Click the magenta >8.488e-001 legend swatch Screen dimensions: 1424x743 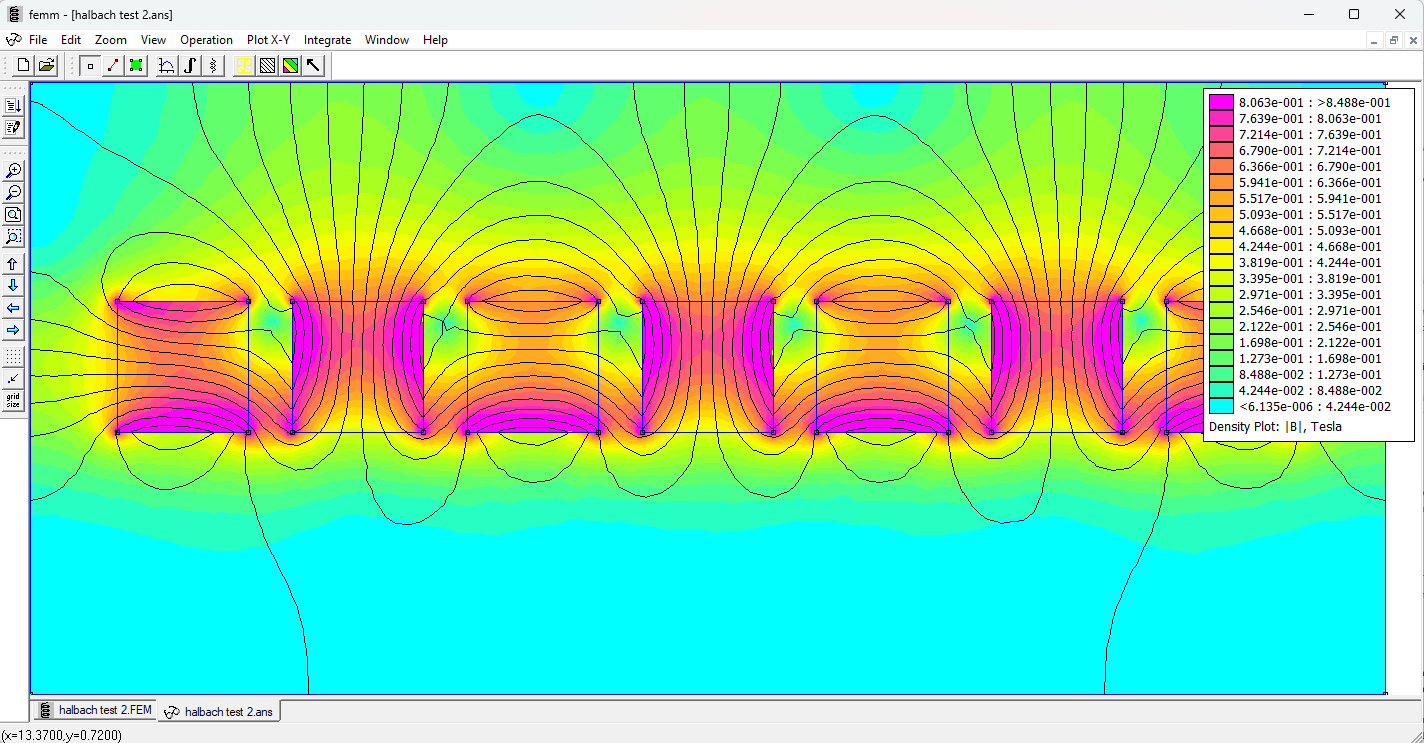click(x=1221, y=102)
